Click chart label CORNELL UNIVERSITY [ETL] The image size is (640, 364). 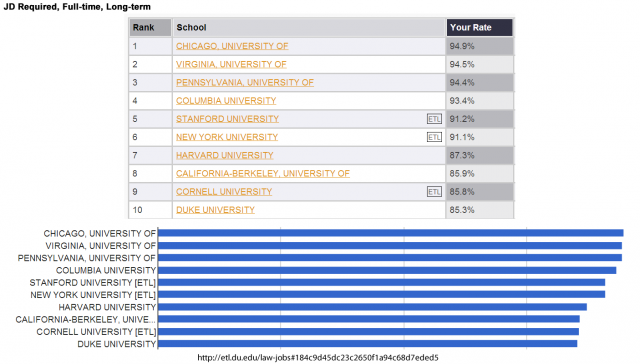[x=96, y=332]
